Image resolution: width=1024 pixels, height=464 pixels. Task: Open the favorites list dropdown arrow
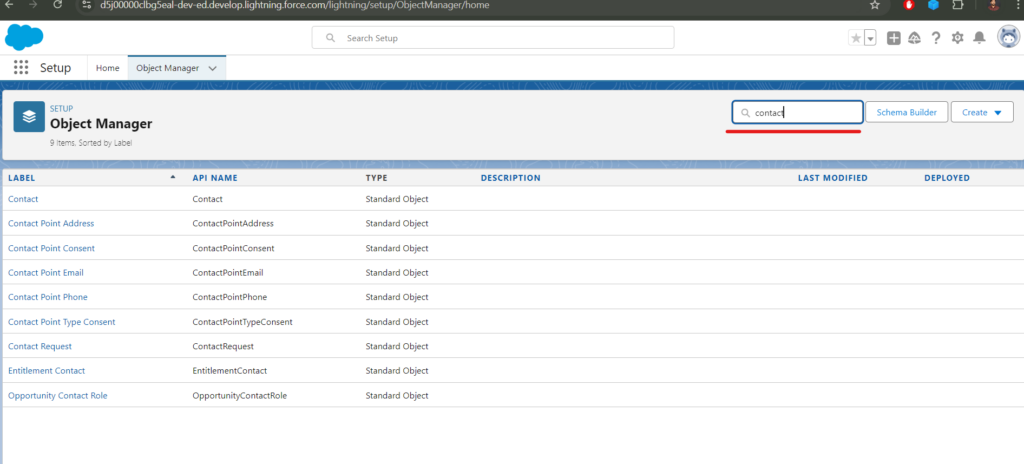pyautogui.click(x=870, y=38)
